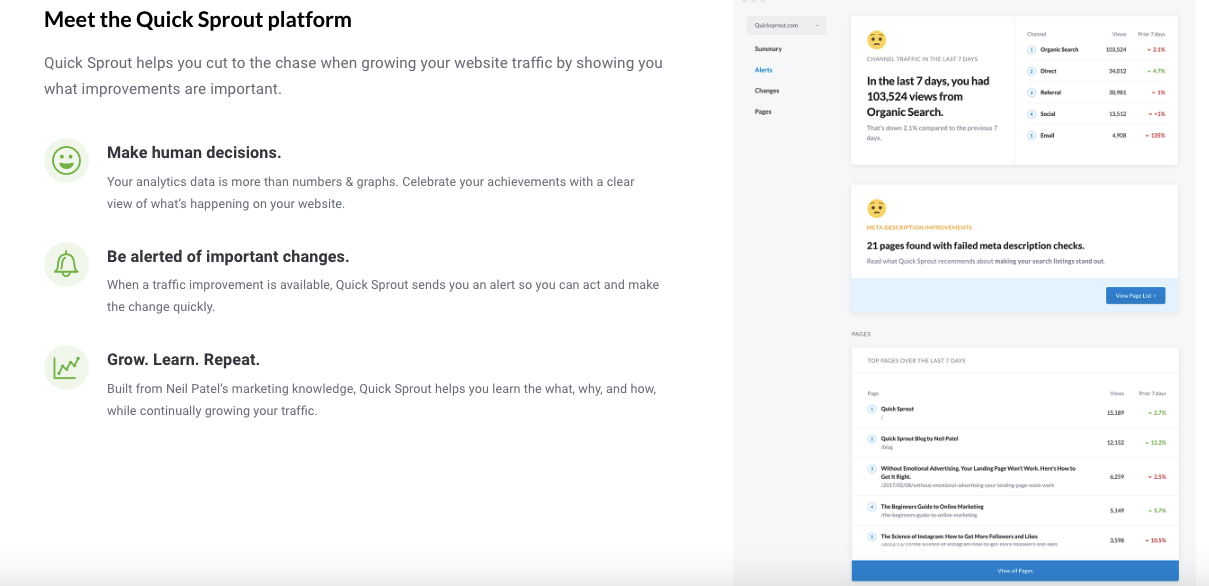Click the Social channel name
This screenshot has width=1209, height=586.
(x=1048, y=114)
